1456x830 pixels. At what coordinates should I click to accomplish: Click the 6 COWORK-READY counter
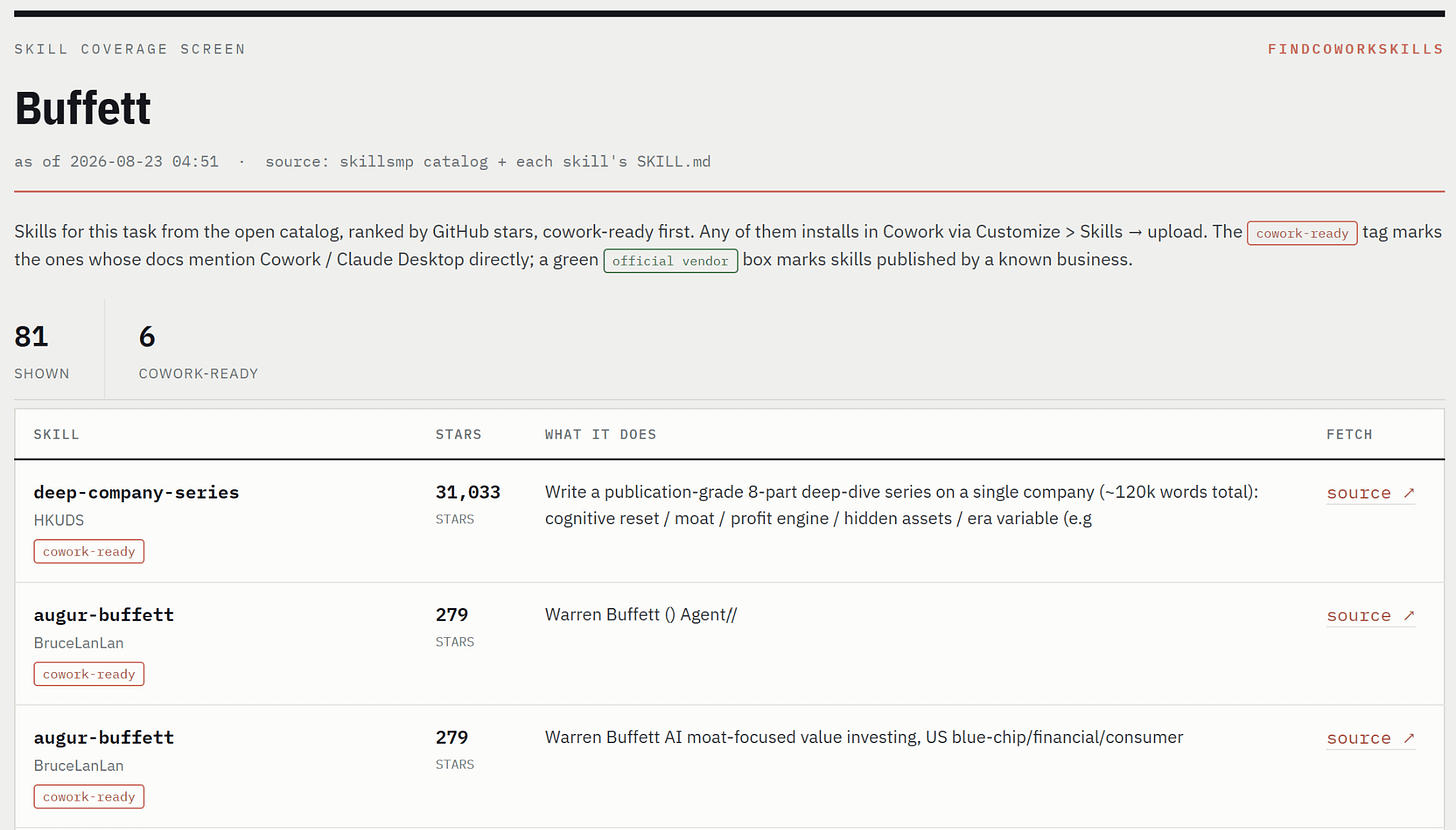coord(198,351)
